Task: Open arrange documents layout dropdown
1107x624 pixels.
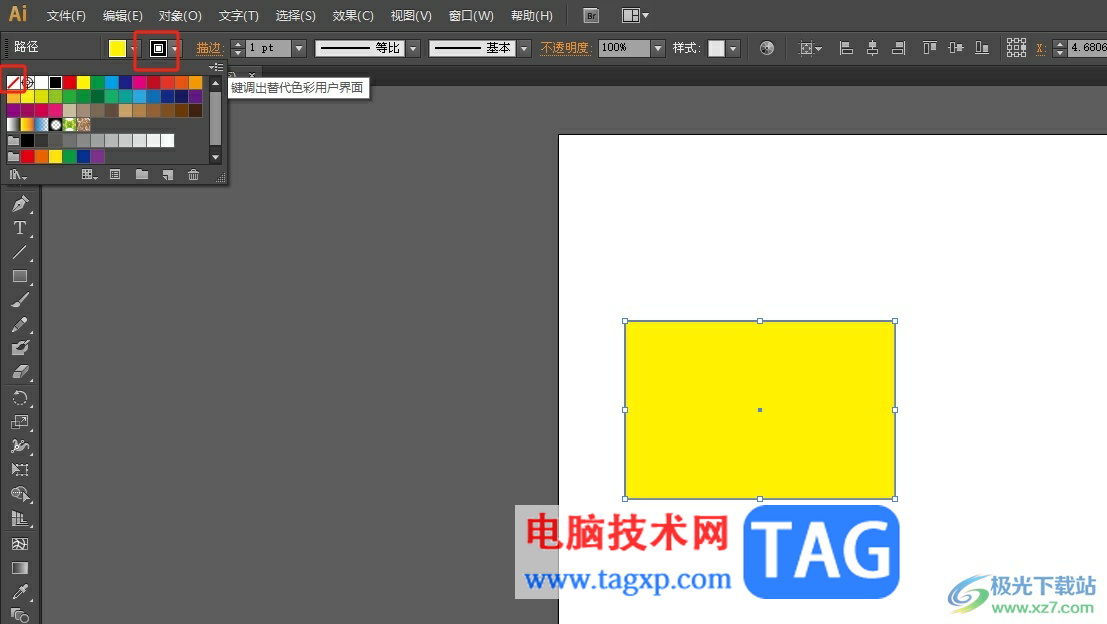Action: pyautogui.click(x=635, y=16)
